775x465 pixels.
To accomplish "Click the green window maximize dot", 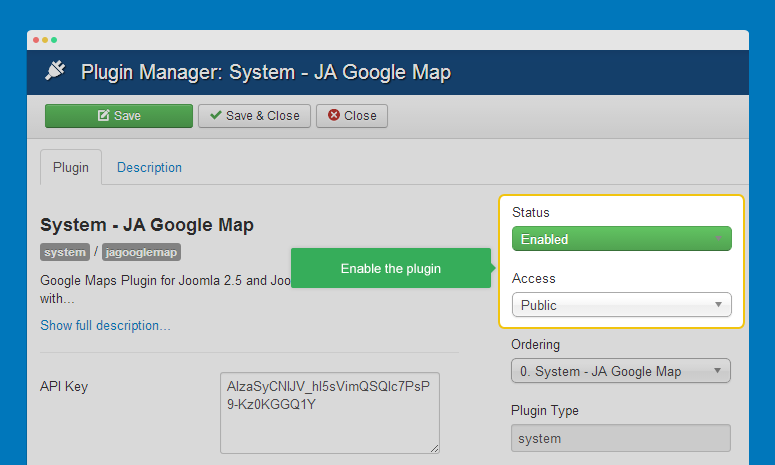I will (x=54, y=40).
